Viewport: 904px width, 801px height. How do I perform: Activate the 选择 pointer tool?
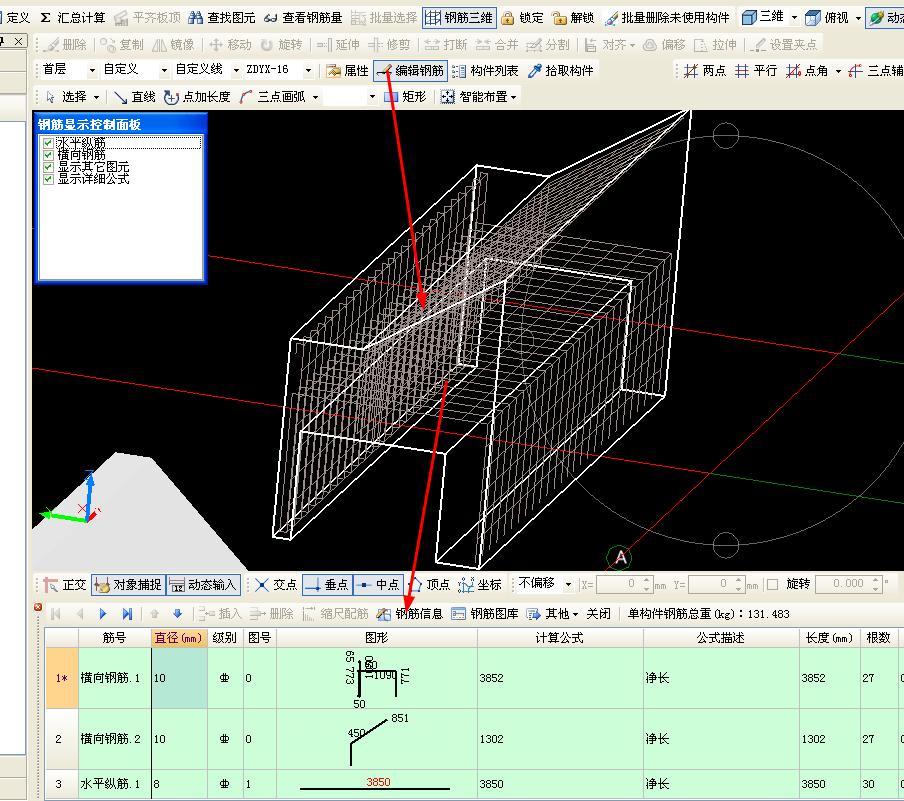pos(67,96)
